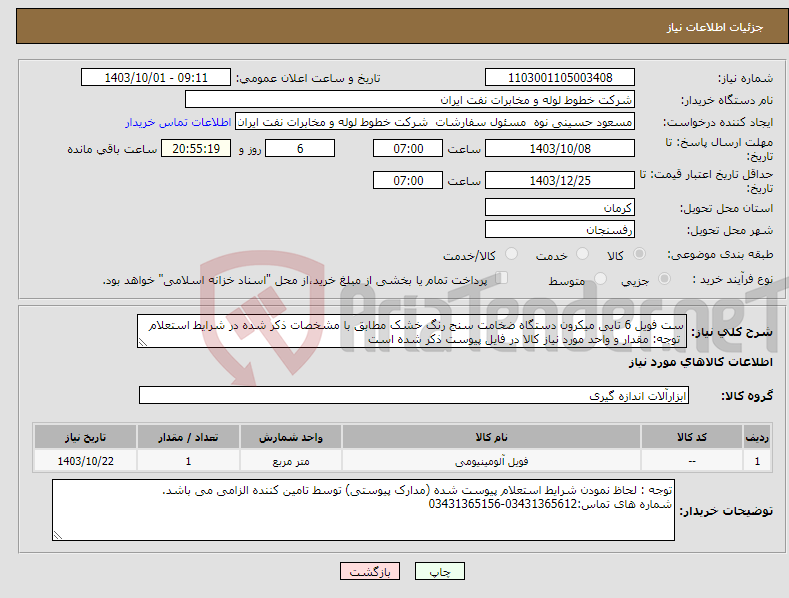The image size is (789, 598).
Task: Click the توضیحات خریدار notes textarea
Action: tap(363, 510)
